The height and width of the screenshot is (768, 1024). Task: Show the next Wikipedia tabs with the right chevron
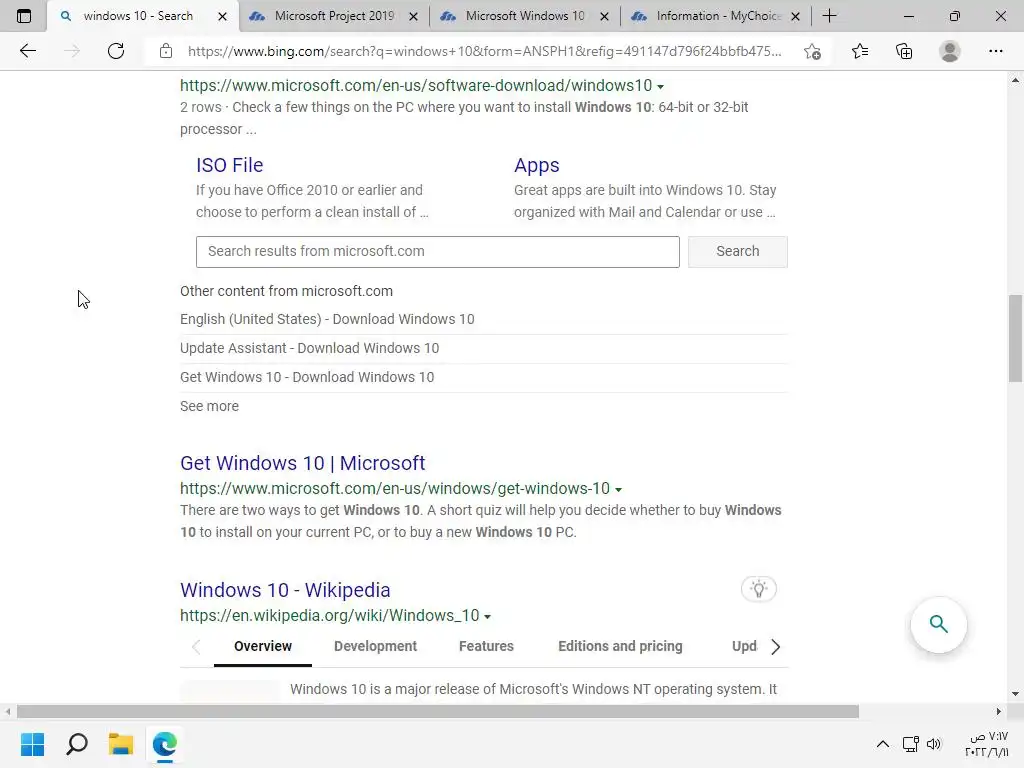click(775, 647)
